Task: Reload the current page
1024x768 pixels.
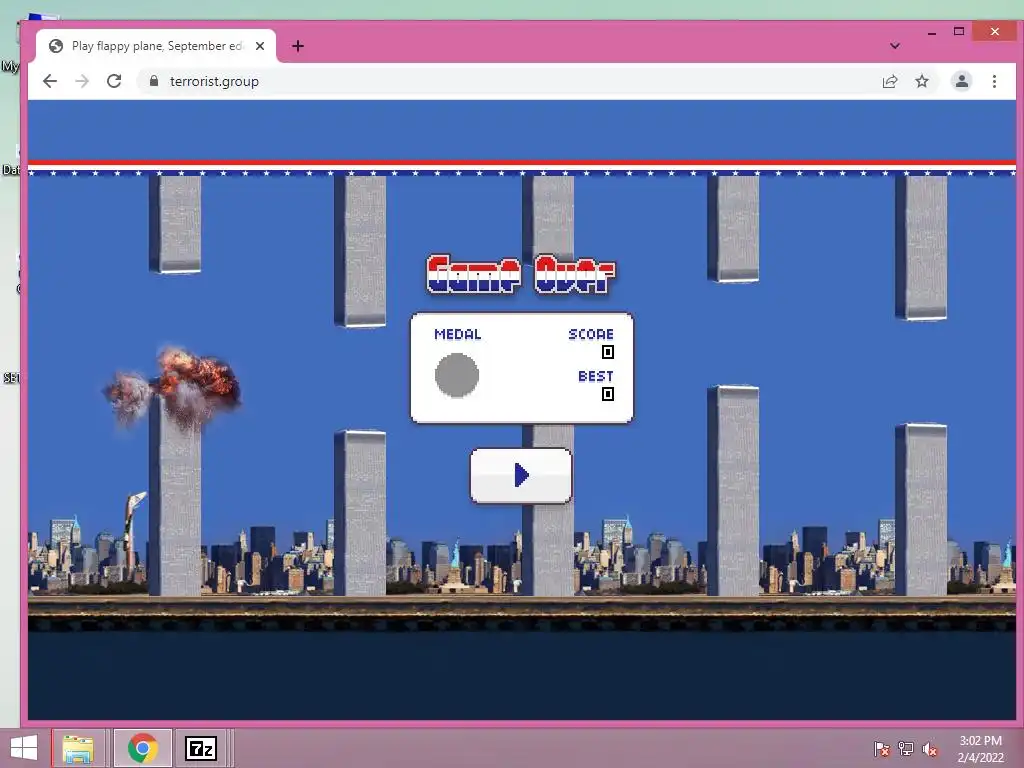Action: 114,81
